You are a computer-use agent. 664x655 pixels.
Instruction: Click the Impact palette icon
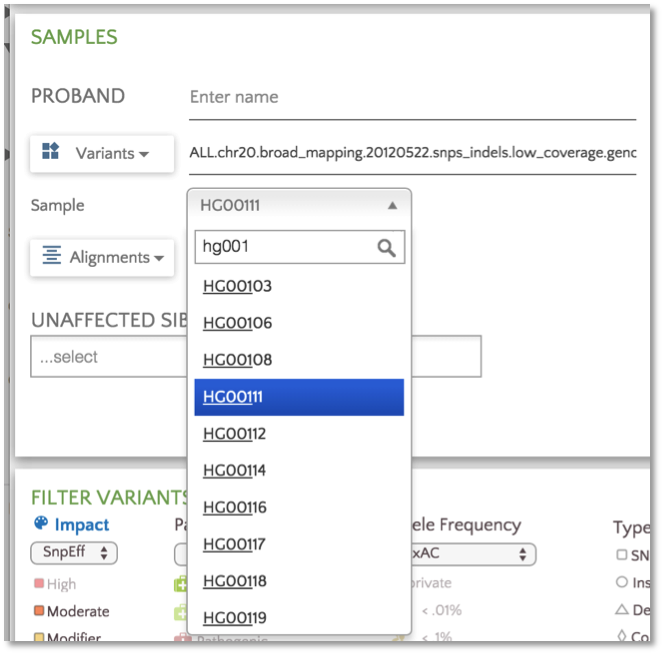(41, 523)
